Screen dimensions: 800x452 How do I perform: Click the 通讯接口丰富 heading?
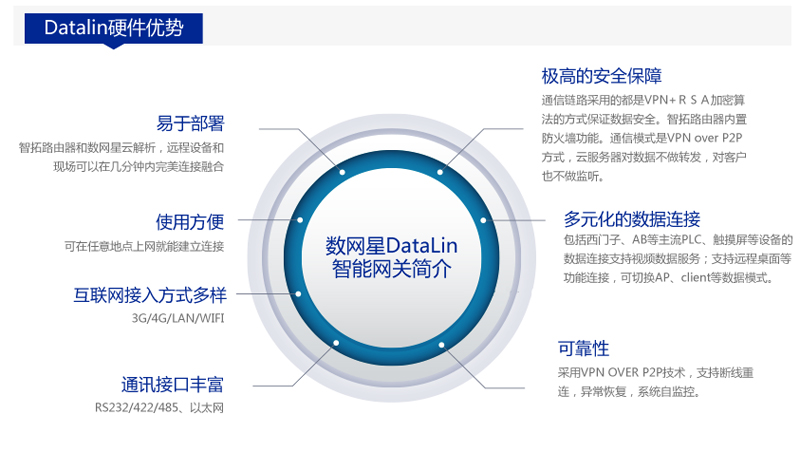tap(172, 385)
